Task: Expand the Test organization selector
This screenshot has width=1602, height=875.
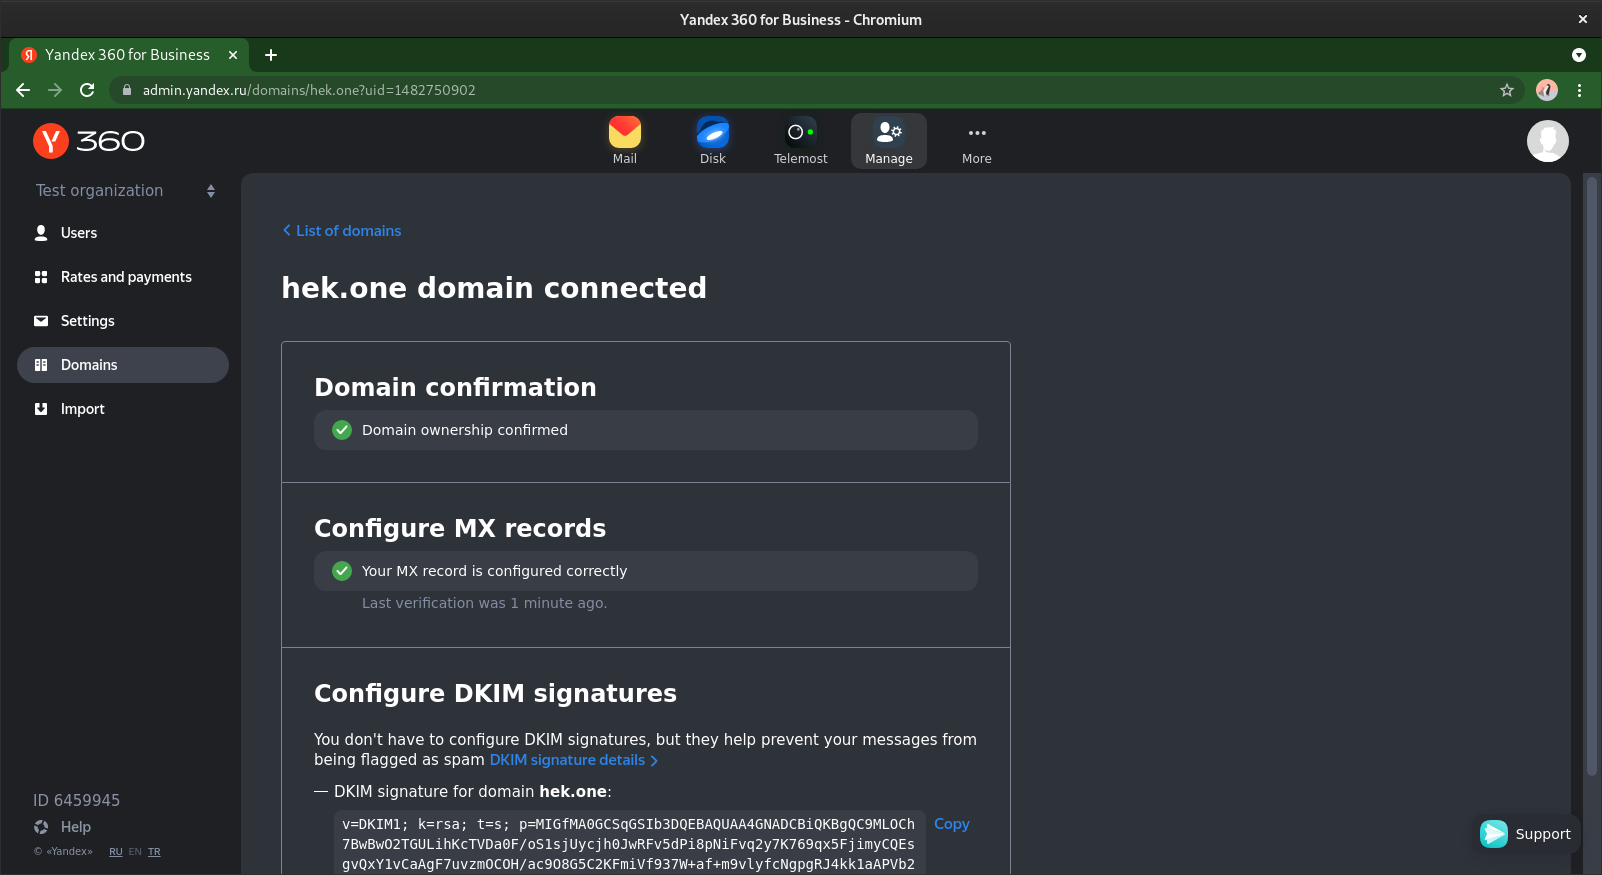Action: point(125,190)
